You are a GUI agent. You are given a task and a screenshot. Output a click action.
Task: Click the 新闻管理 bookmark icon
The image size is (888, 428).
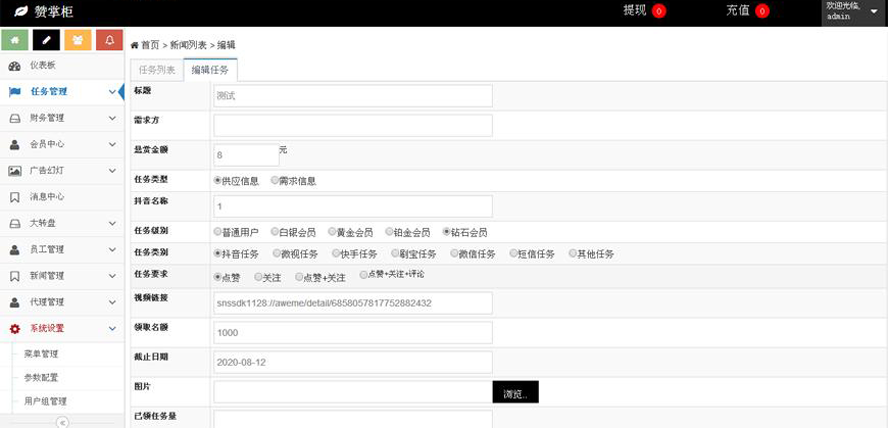[x=15, y=276]
